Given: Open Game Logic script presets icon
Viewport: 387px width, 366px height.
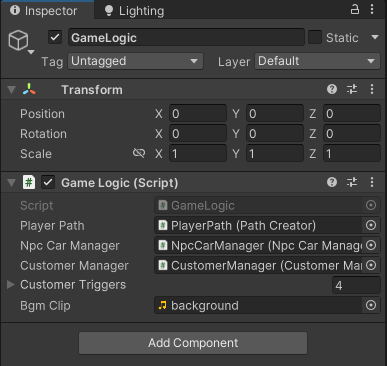Looking at the screenshot, I should click(x=352, y=182).
